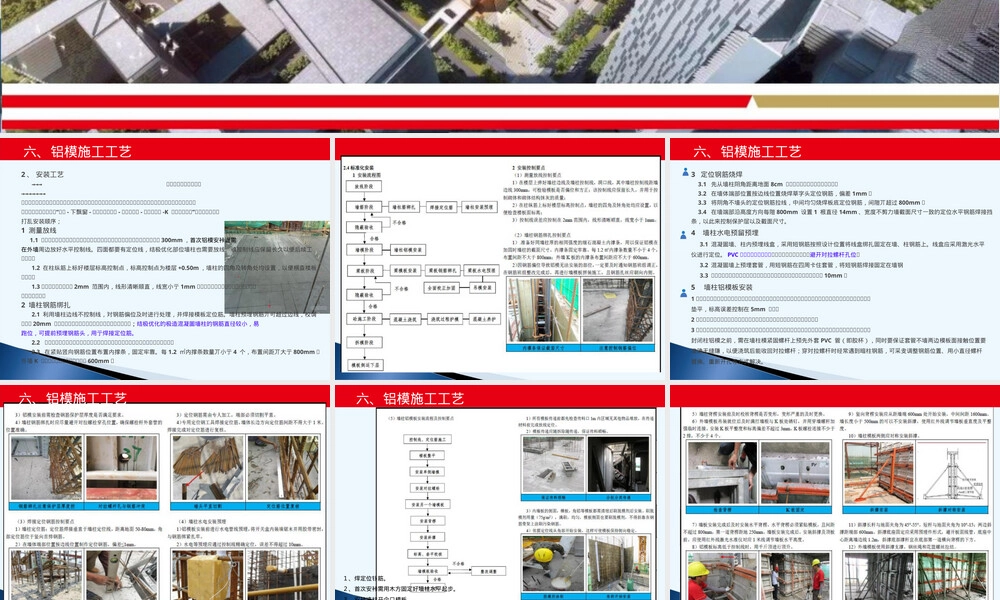Image resolution: width=1000 pixels, height=600 pixels.
Task: Click the '4 墙柱水电预留预埋' heading
Action: [724, 233]
